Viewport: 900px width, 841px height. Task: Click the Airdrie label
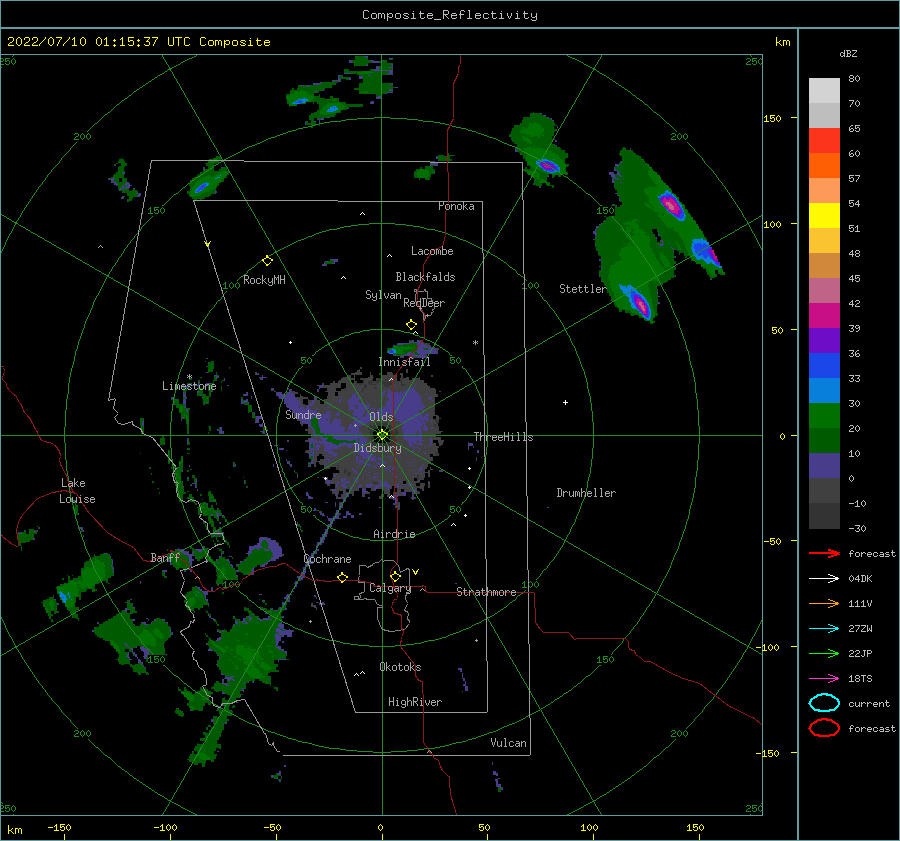click(394, 534)
